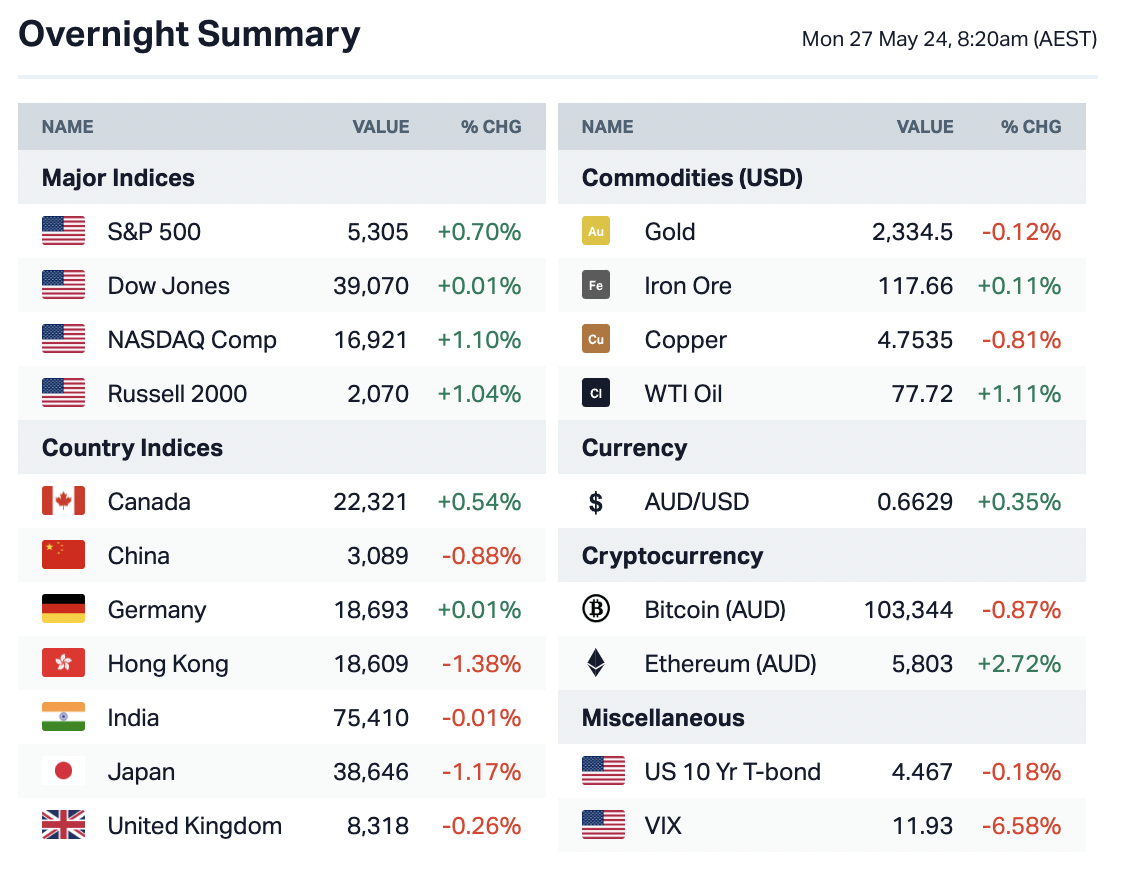Viewport: 1126px width, 874px height.
Task: Click the Gold 'Au' commodity icon
Action: (x=596, y=232)
